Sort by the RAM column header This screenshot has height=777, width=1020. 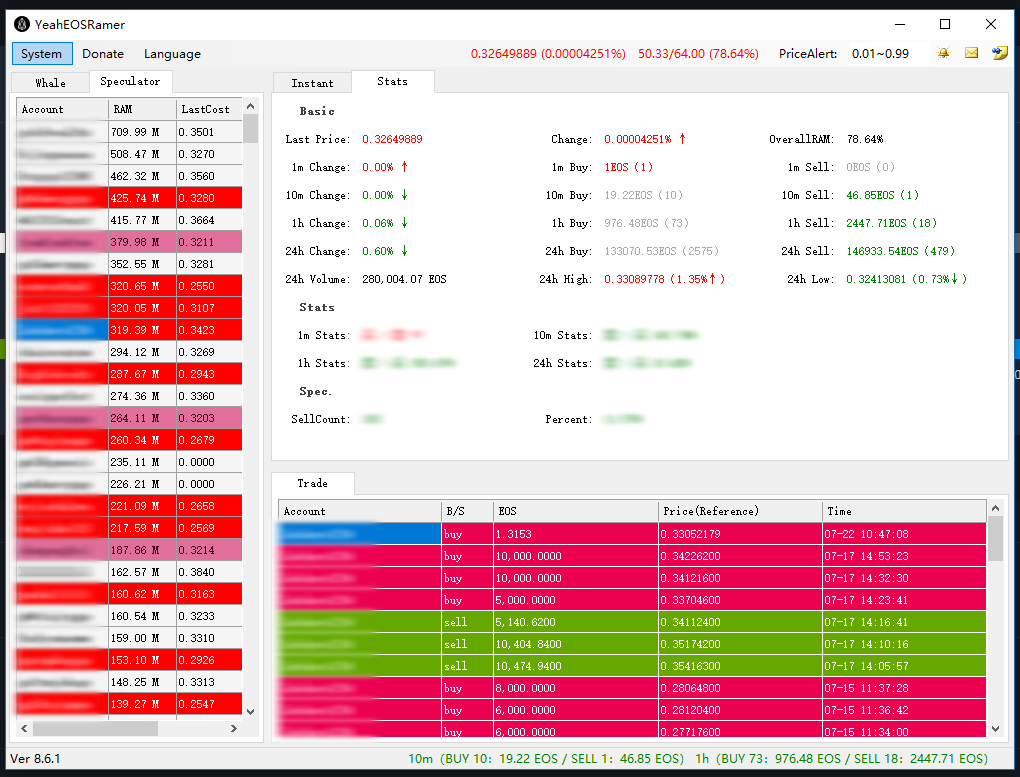click(x=142, y=109)
